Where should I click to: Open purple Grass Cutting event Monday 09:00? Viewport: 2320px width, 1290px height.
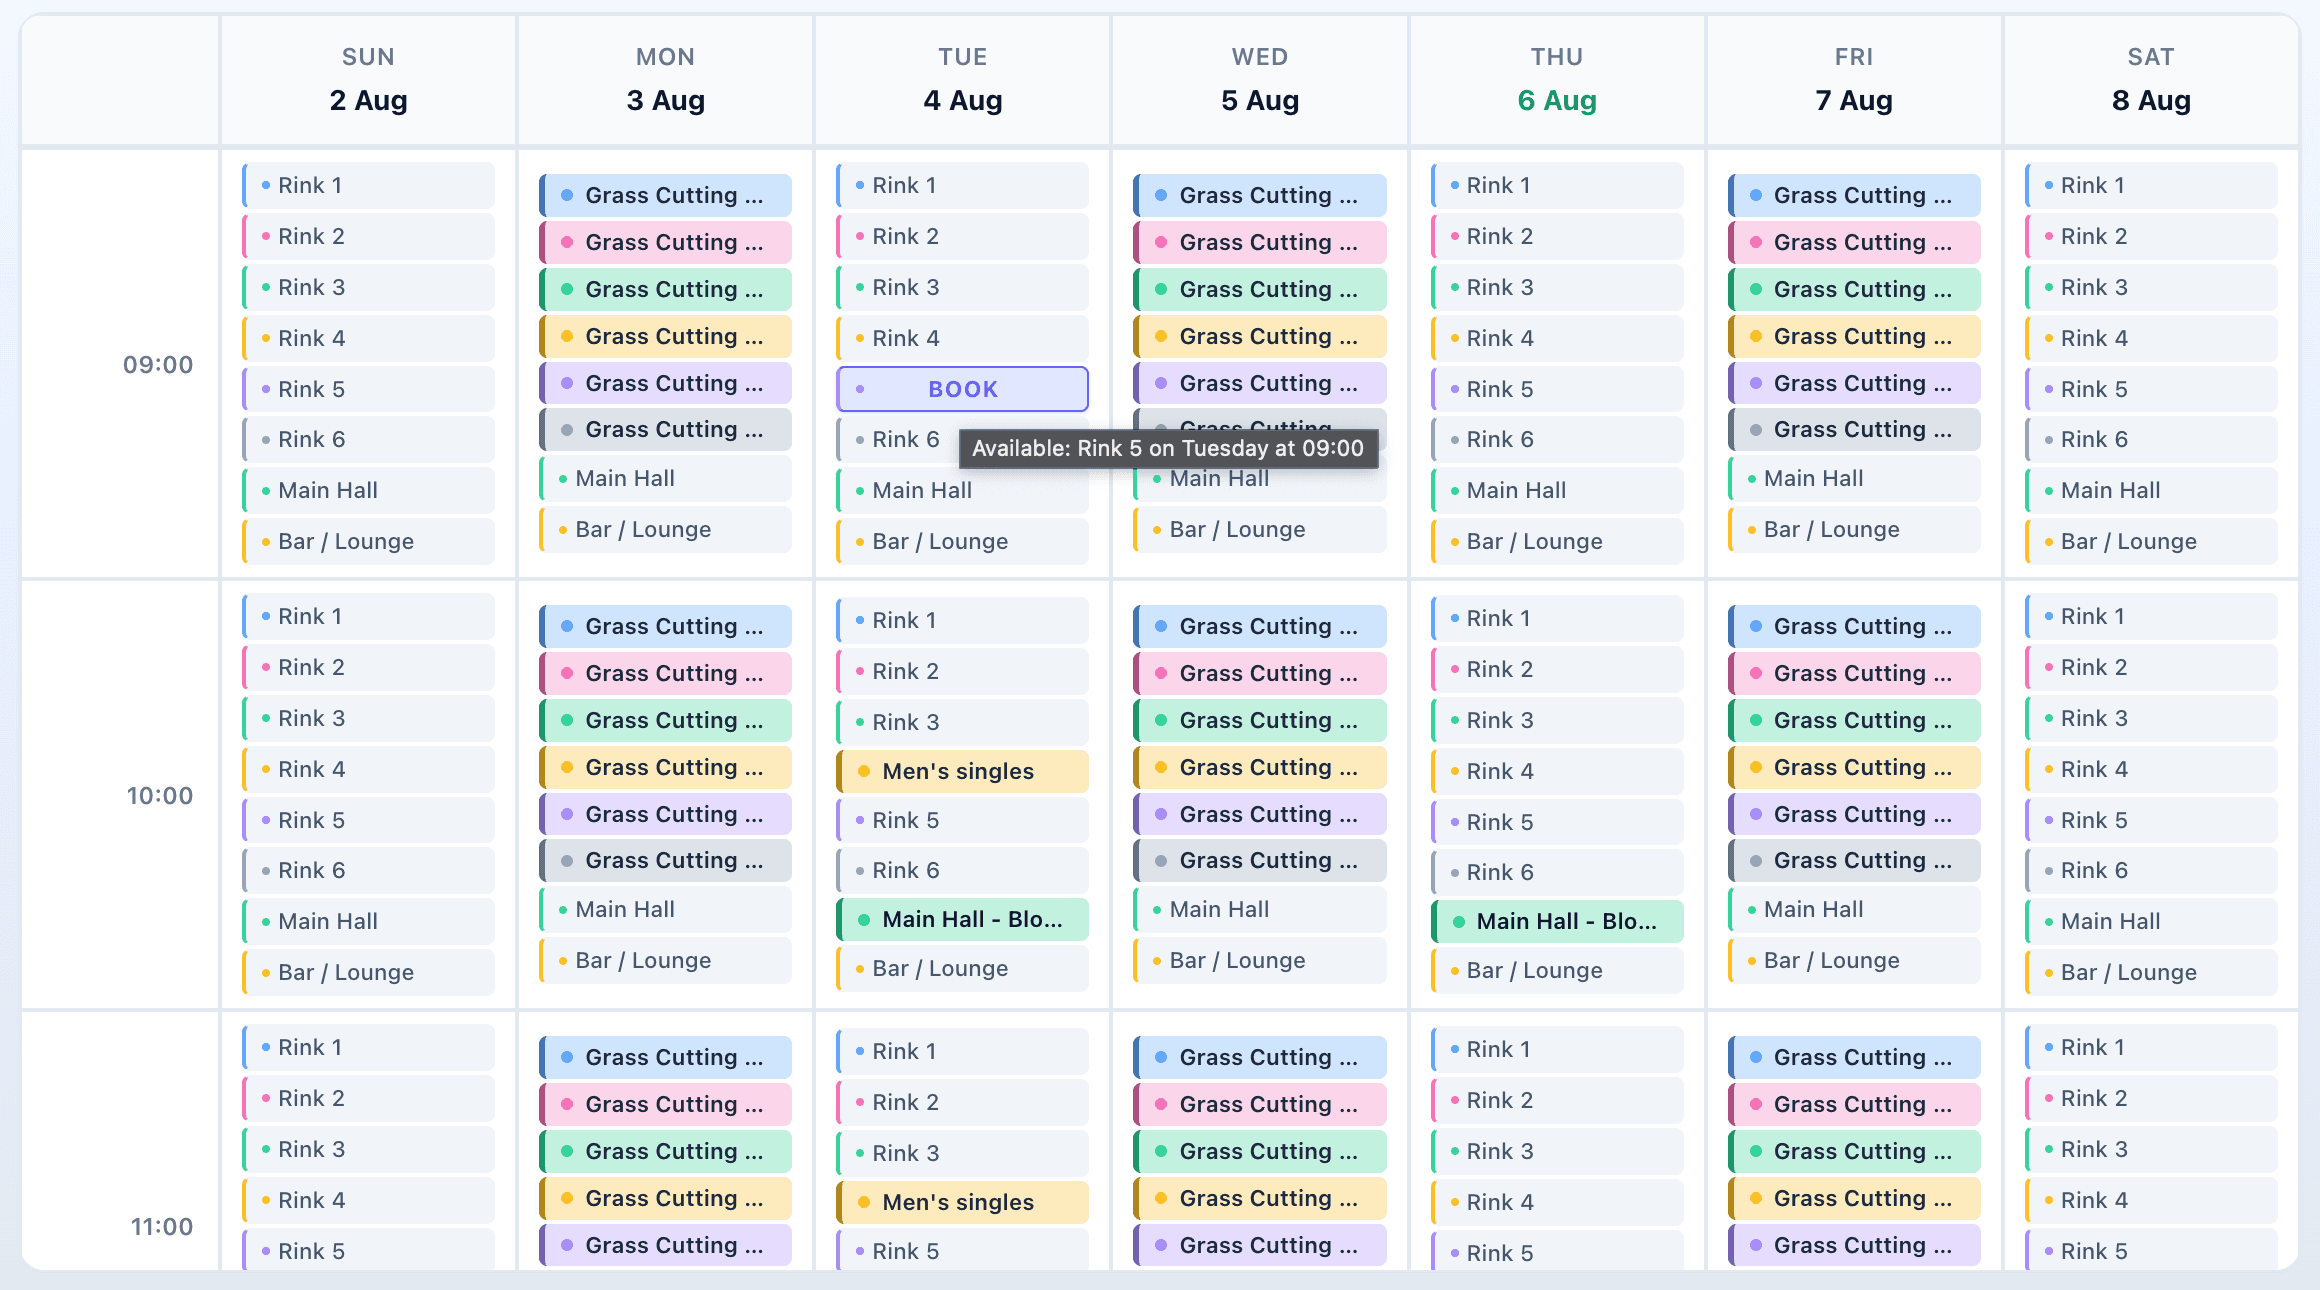point(665,383)
